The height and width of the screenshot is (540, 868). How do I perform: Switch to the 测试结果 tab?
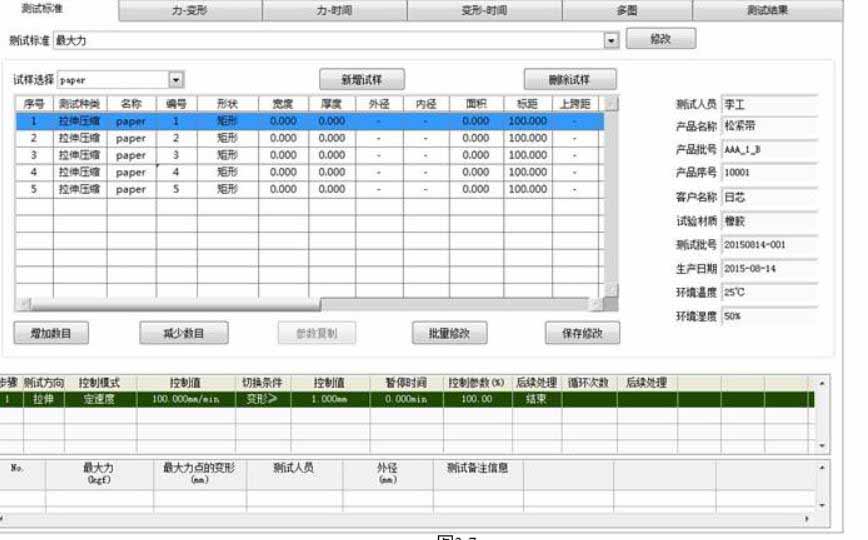pyautogui.click(x=767, y=11)
